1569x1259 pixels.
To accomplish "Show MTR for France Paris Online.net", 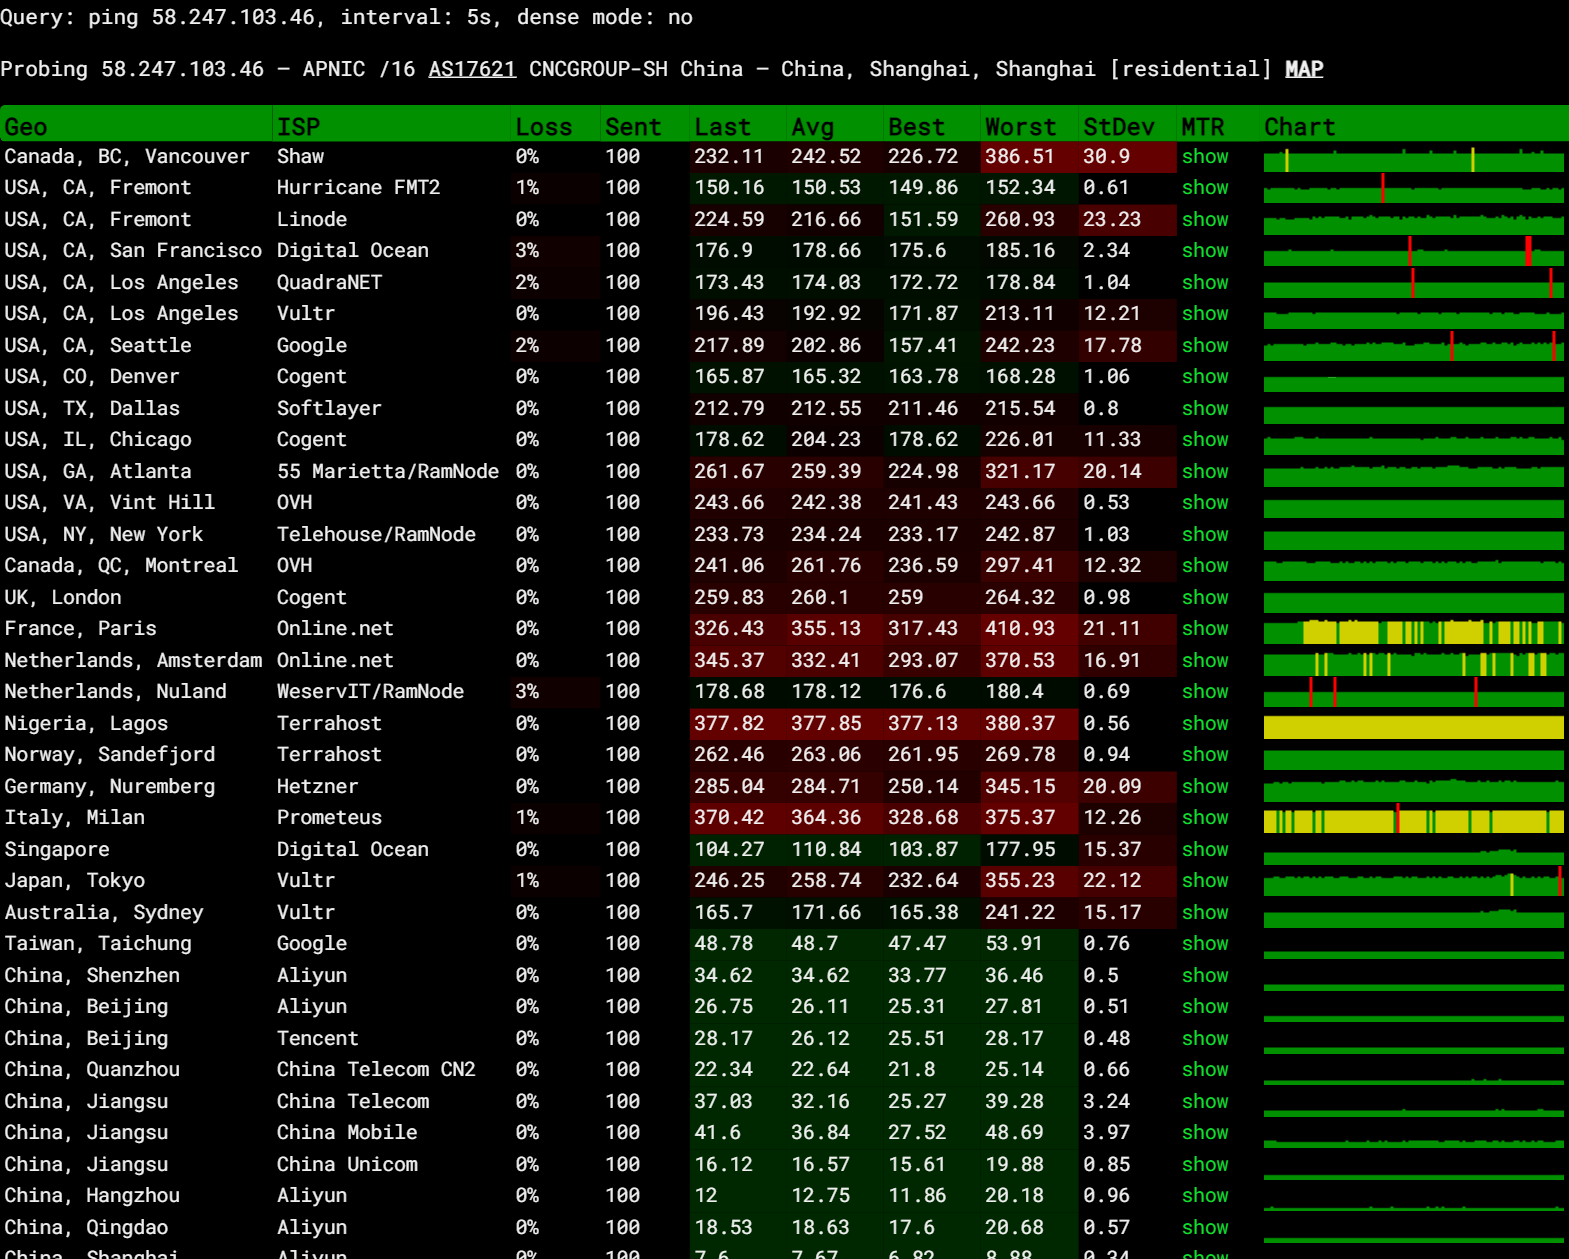I will (x=1204, y=629).
